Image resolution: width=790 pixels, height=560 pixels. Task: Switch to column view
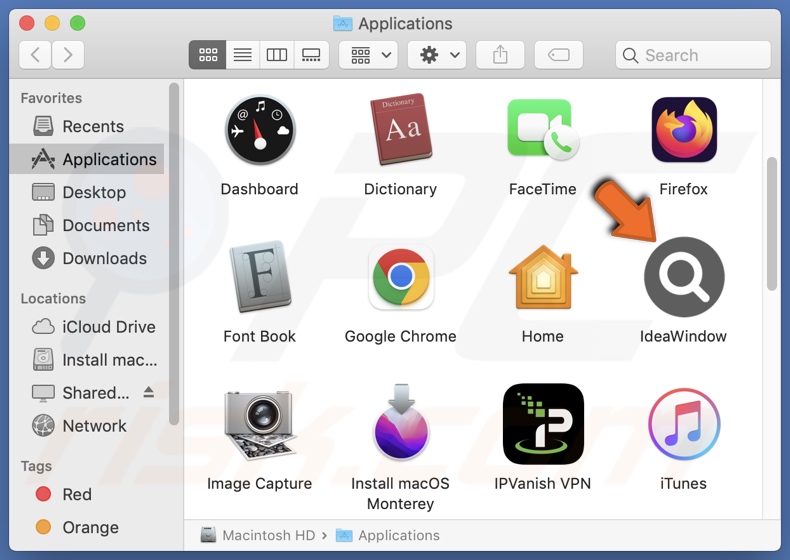277,54
